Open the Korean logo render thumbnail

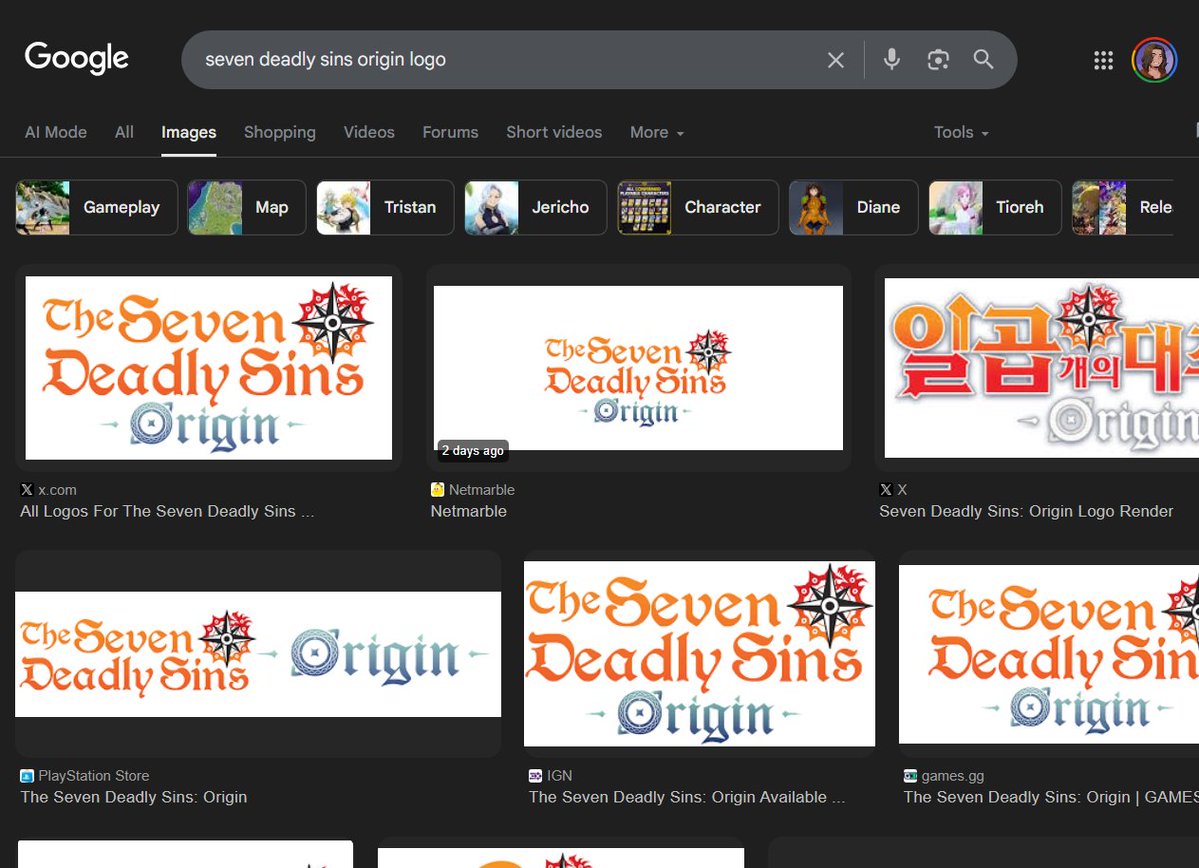point(1041,368)
